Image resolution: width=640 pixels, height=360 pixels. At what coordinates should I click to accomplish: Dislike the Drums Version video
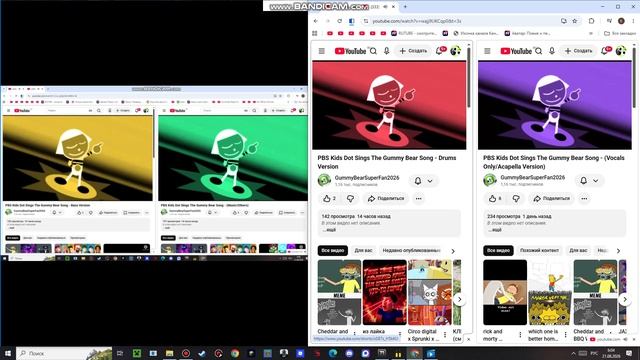click(350, 198)
